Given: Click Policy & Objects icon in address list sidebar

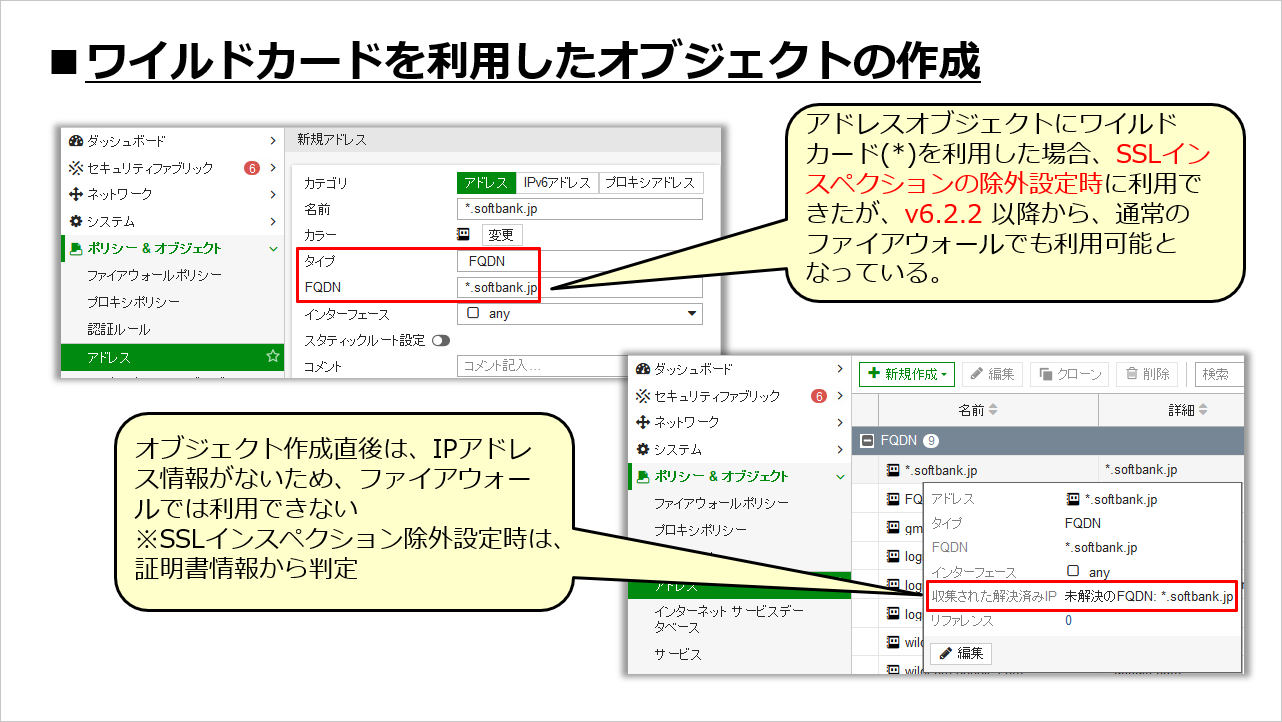Looking at the screenshot, I should [643, 476].
